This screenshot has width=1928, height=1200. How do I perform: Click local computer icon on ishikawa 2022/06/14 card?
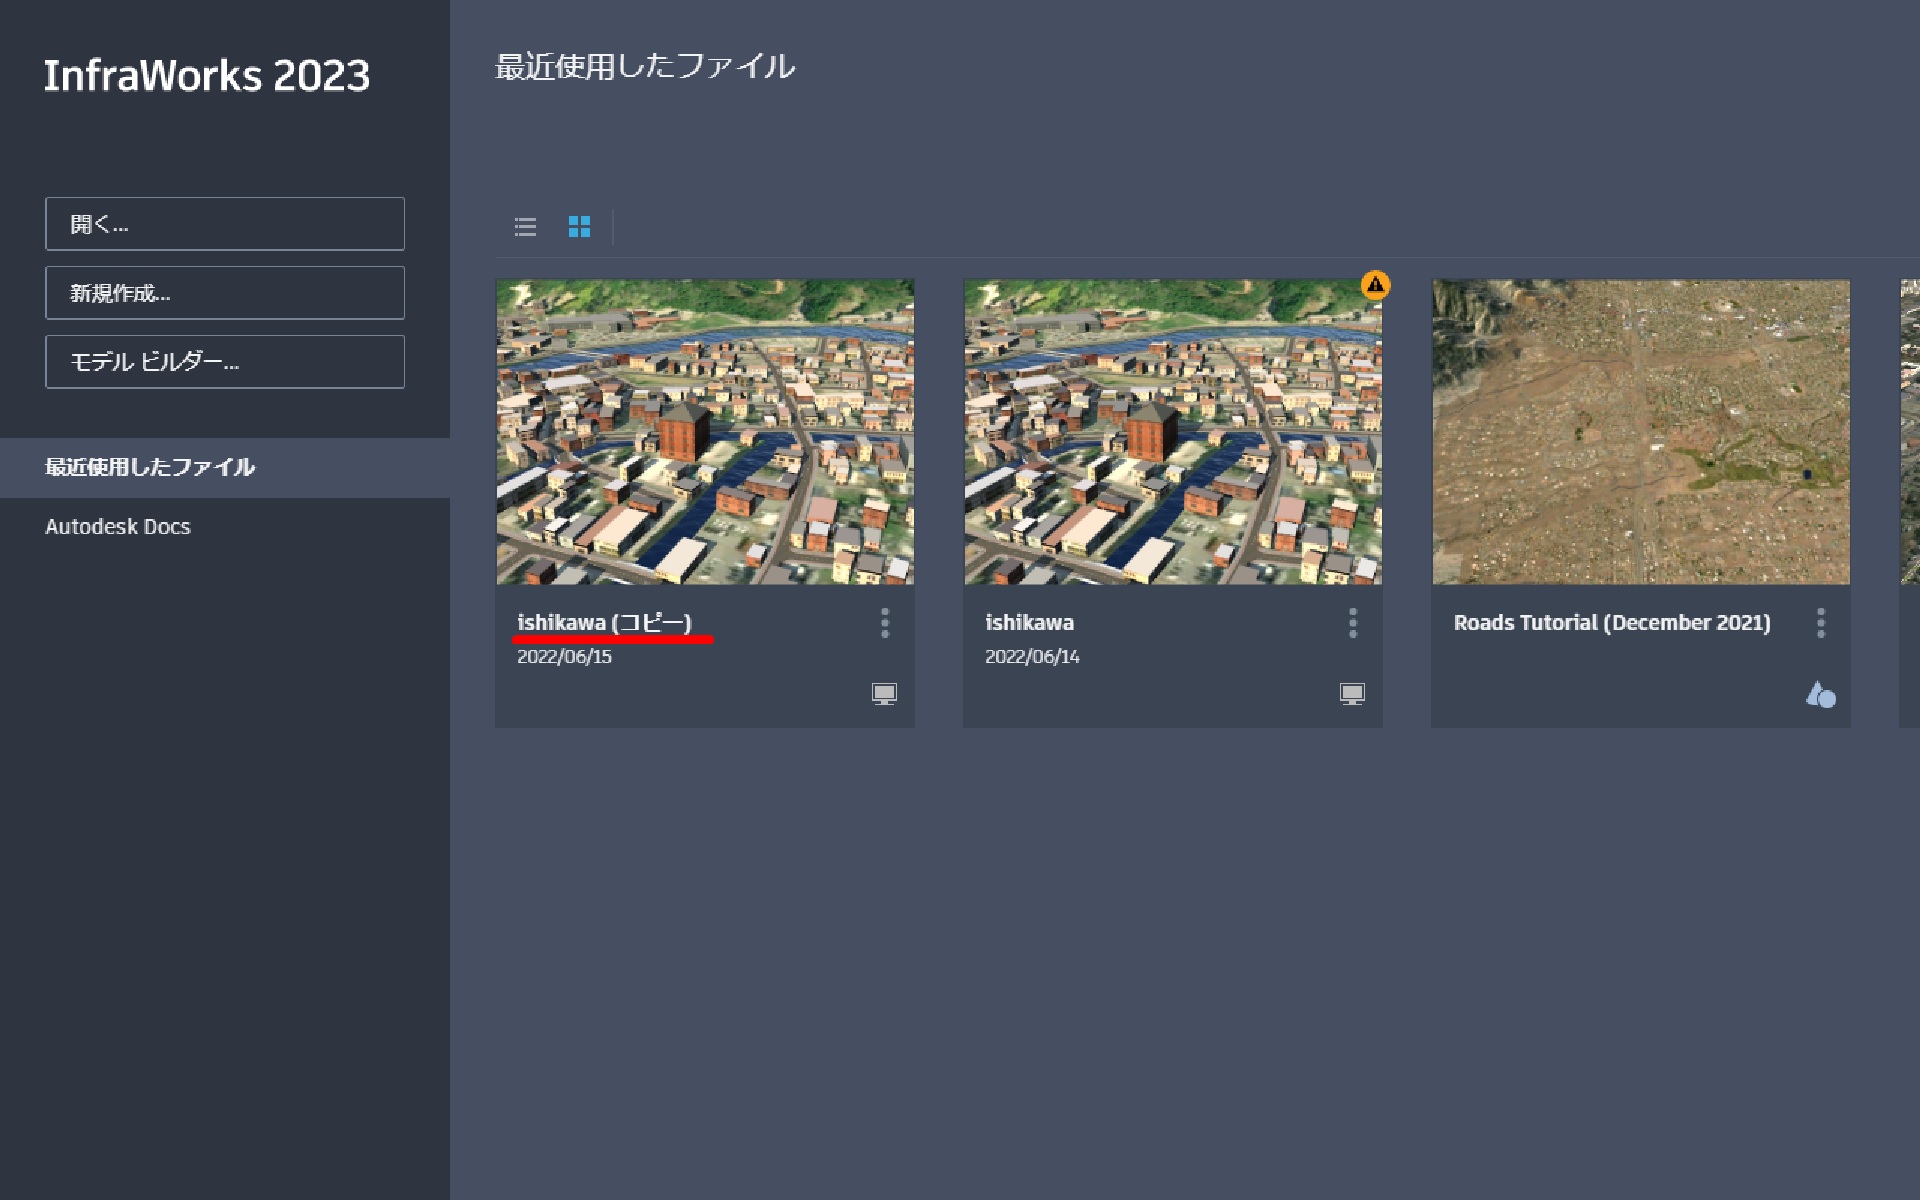(1353, 694)
